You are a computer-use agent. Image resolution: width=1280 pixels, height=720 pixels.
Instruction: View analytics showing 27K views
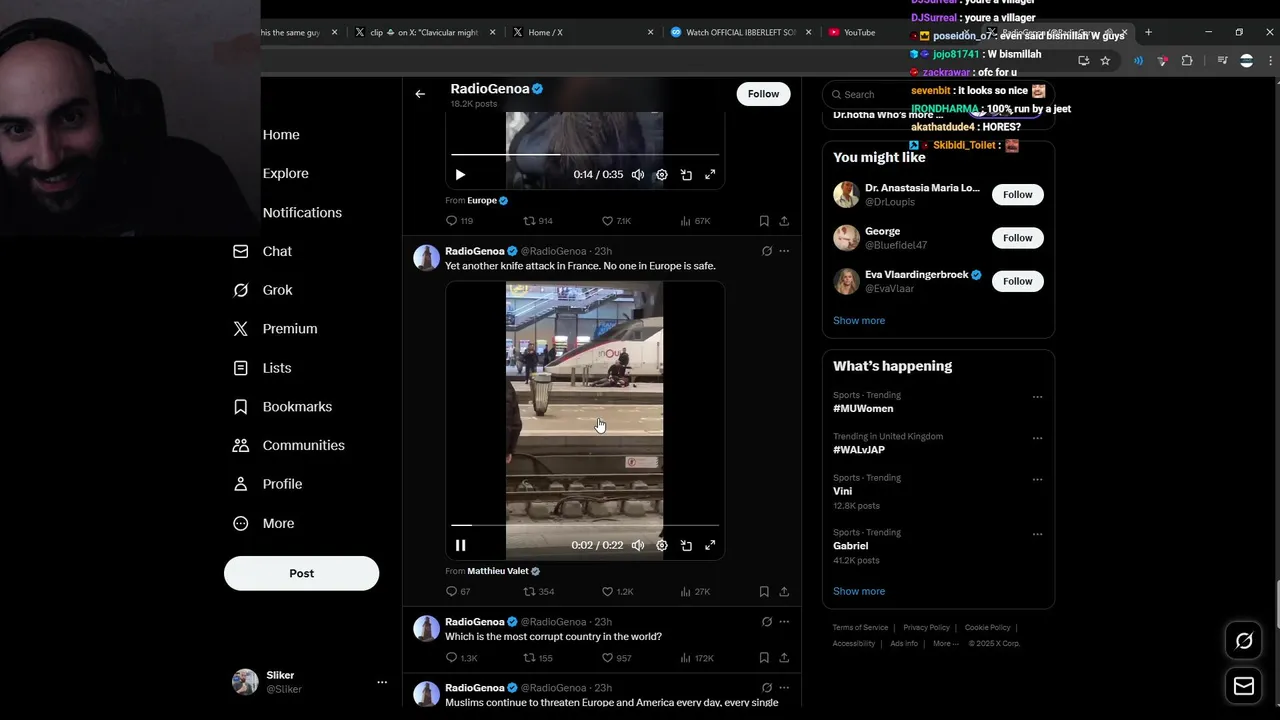[694, 591]
